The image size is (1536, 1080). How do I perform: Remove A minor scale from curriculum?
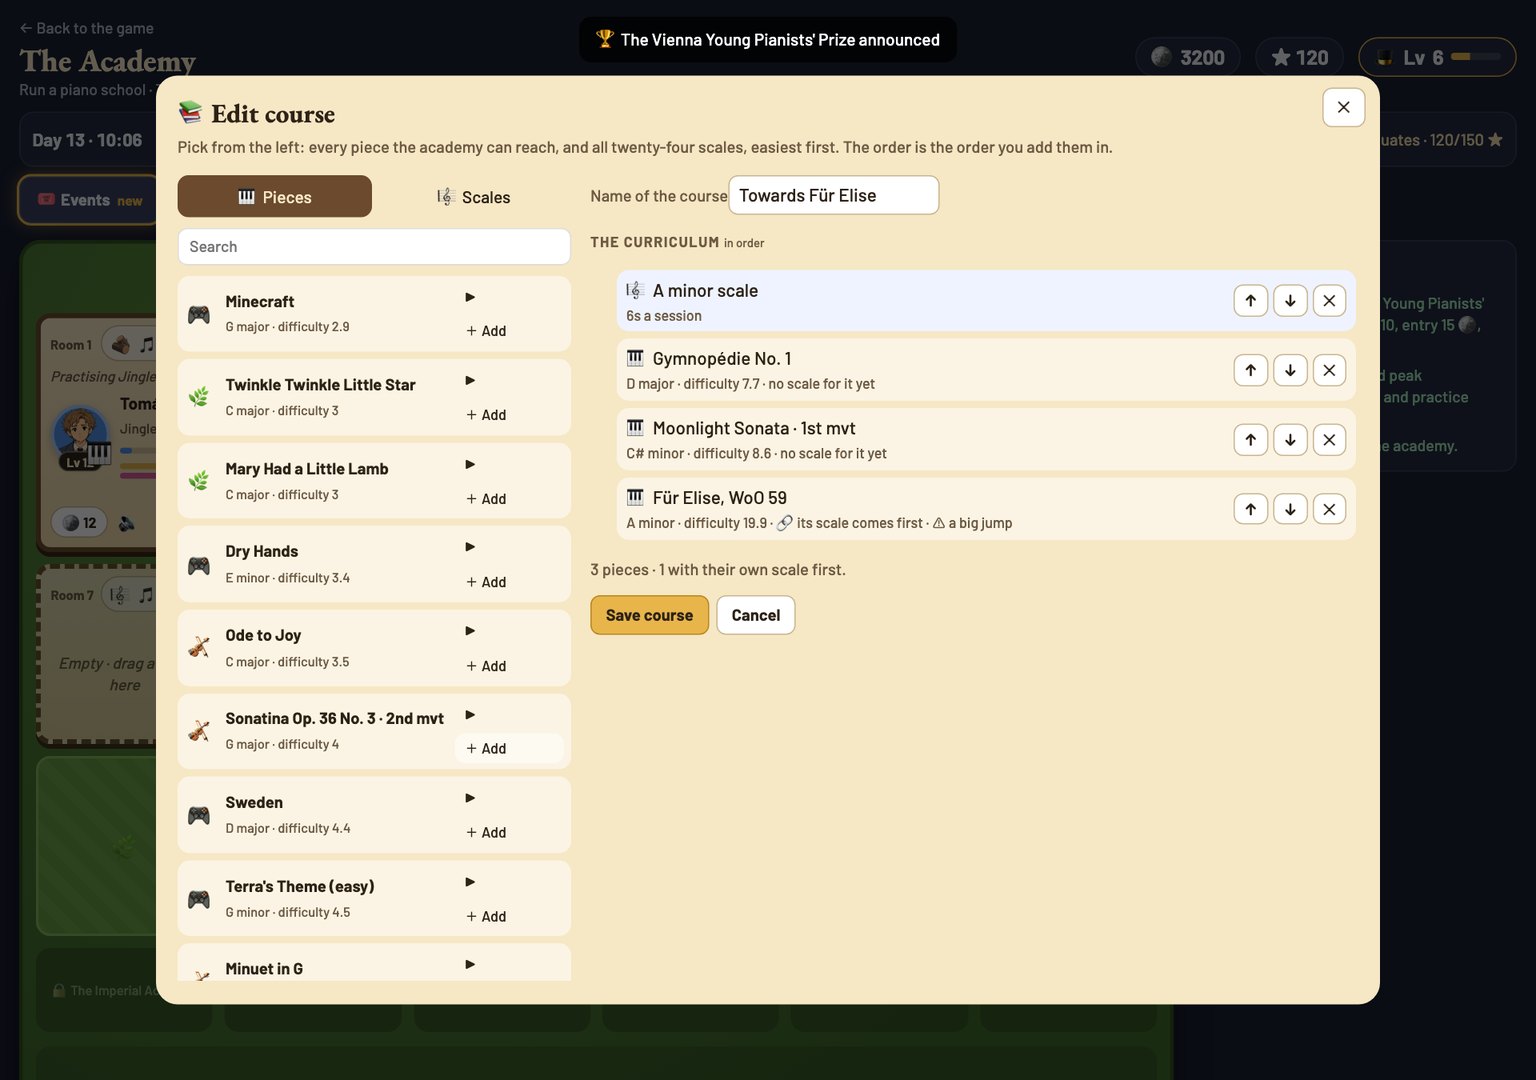[x=1329, y=301]
